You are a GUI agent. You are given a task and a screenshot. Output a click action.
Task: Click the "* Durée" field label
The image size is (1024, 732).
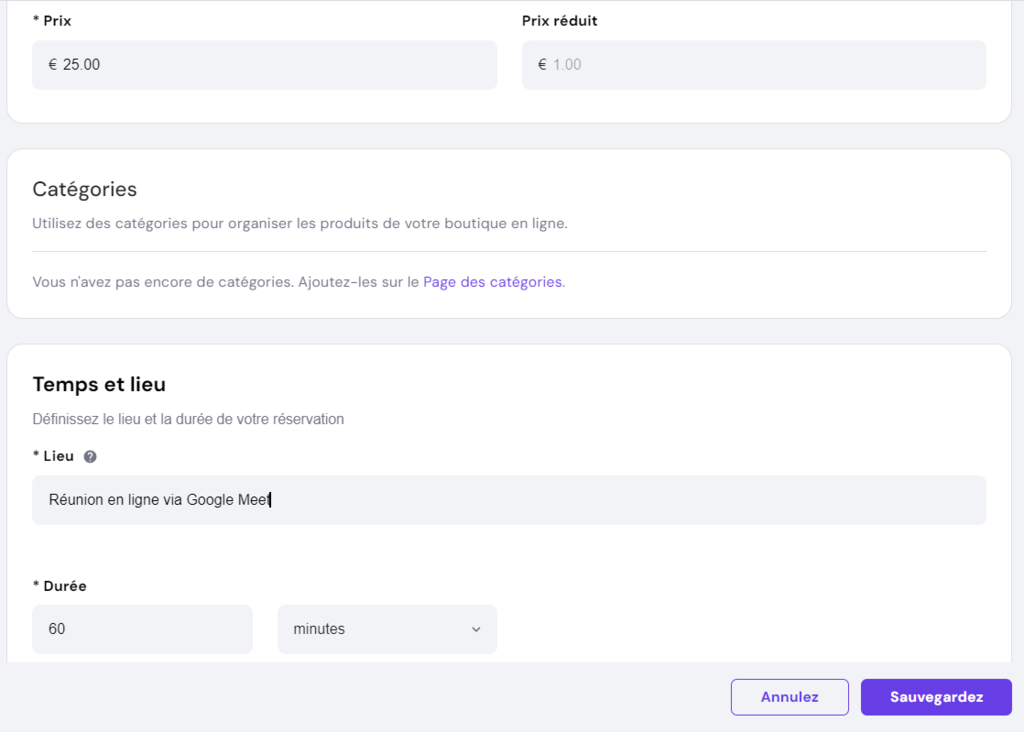(x=60, y=586)
